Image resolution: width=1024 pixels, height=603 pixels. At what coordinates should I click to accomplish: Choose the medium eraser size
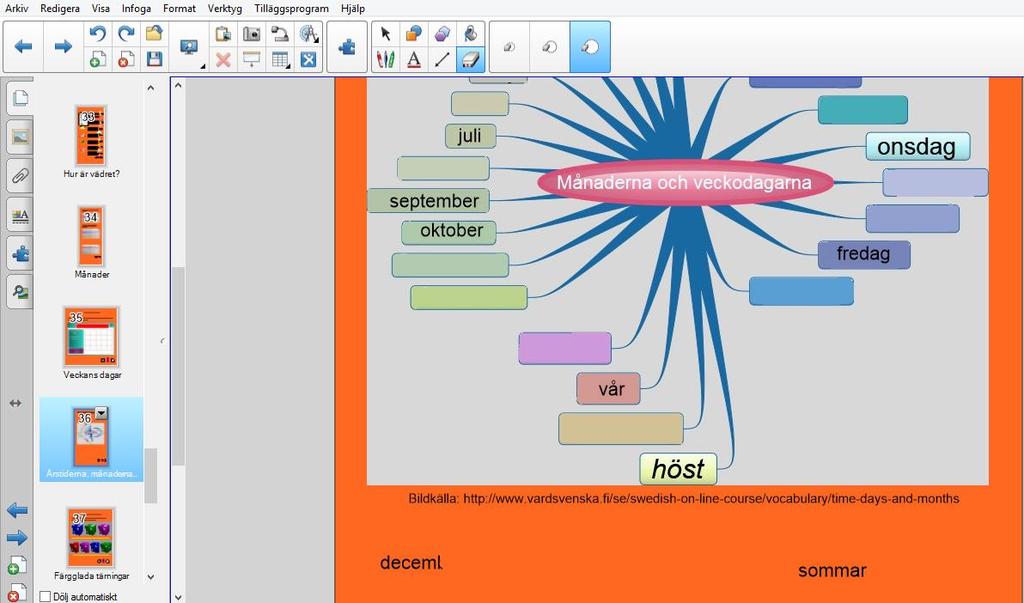(549, 46)
